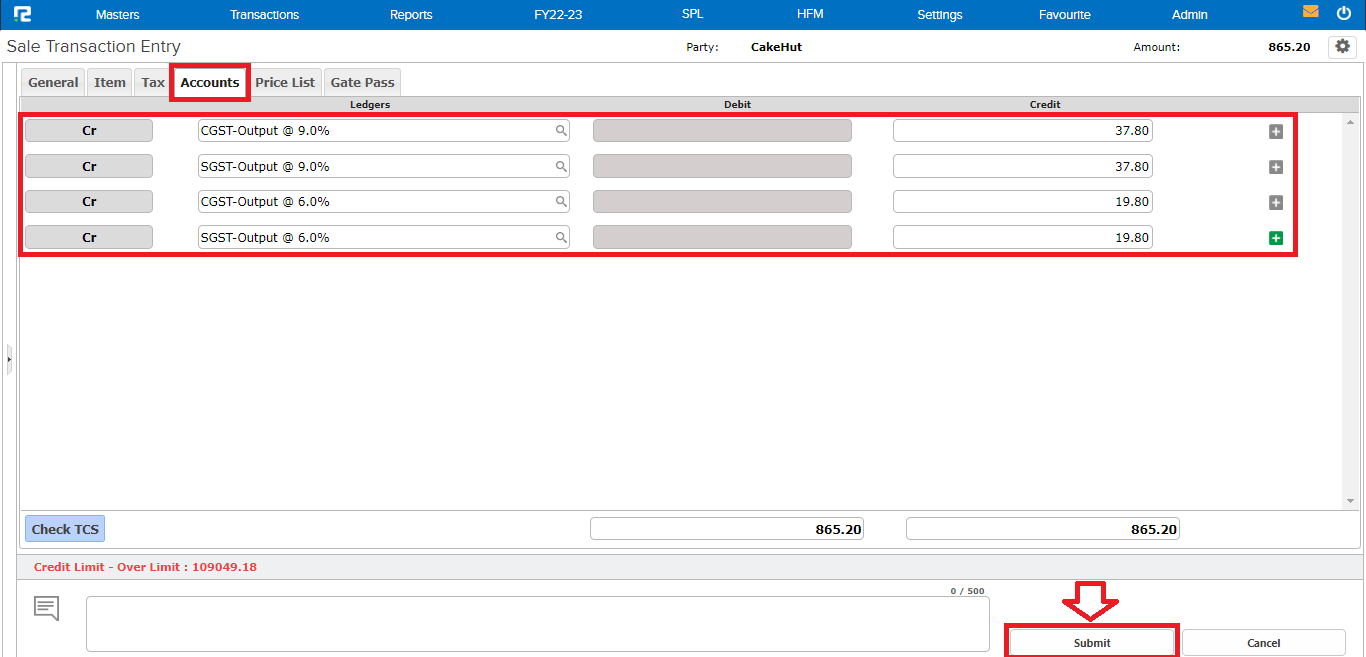Open ledger search for SGST-Output @ 6.0%
Viewport: 1366px width, 657px height.
(x=561, y=237)
